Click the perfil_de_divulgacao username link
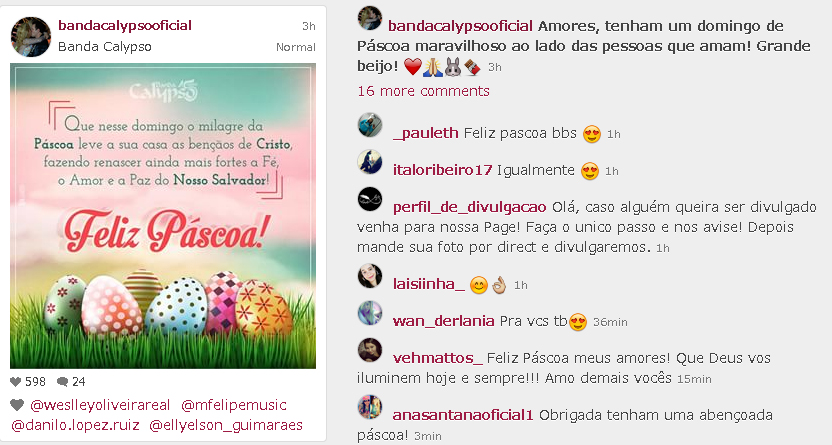Viewport: 832px width, 445px height. click(x=470, y=207)
